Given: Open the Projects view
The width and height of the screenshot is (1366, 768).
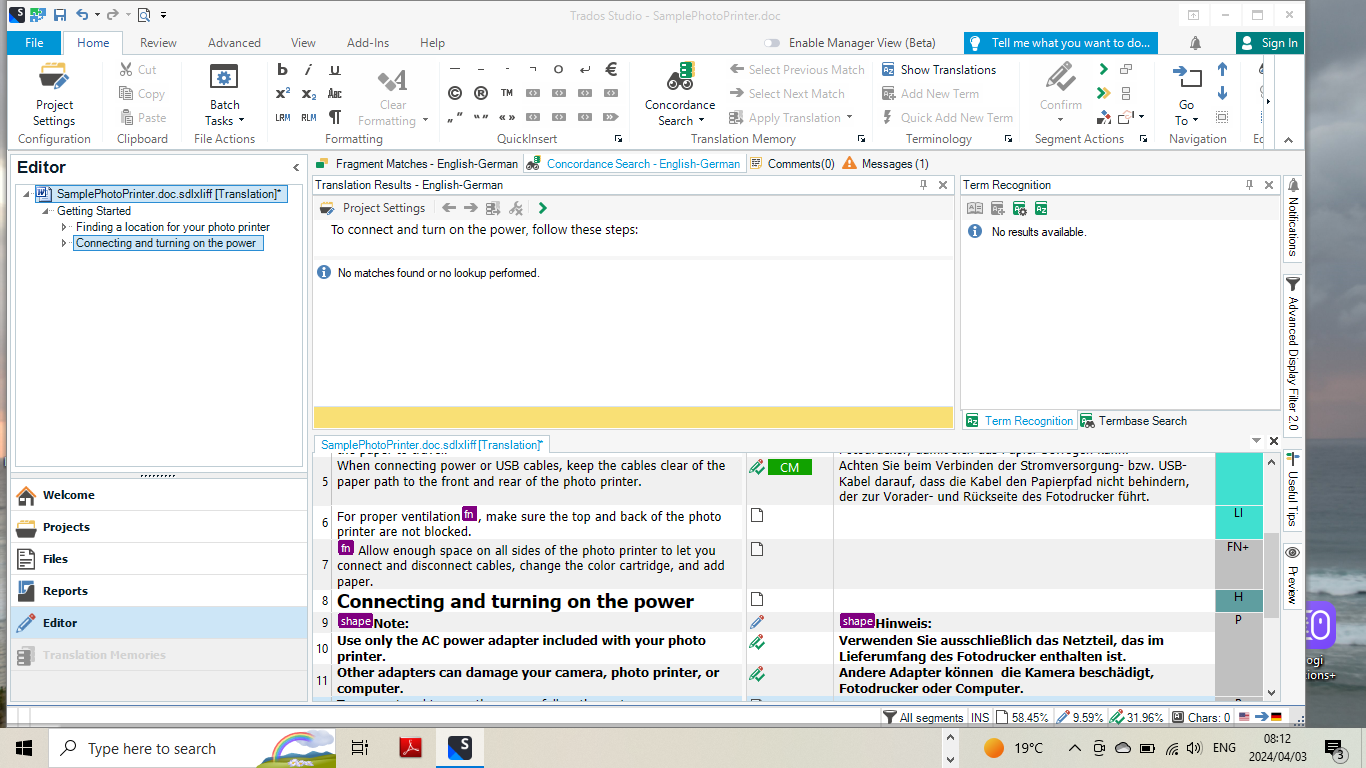Looking at the screenshot, I should click(x=159, y=527).
